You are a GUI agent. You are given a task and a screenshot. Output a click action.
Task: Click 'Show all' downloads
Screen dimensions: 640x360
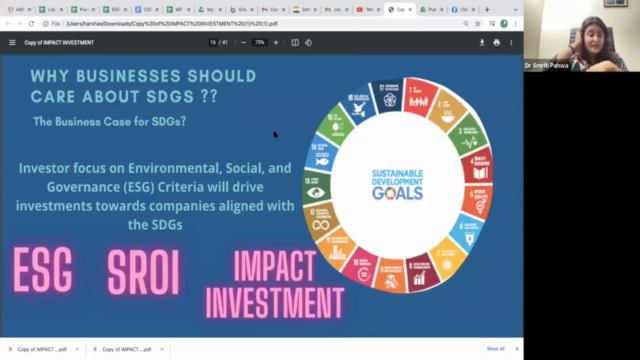(x=496, y=349)
